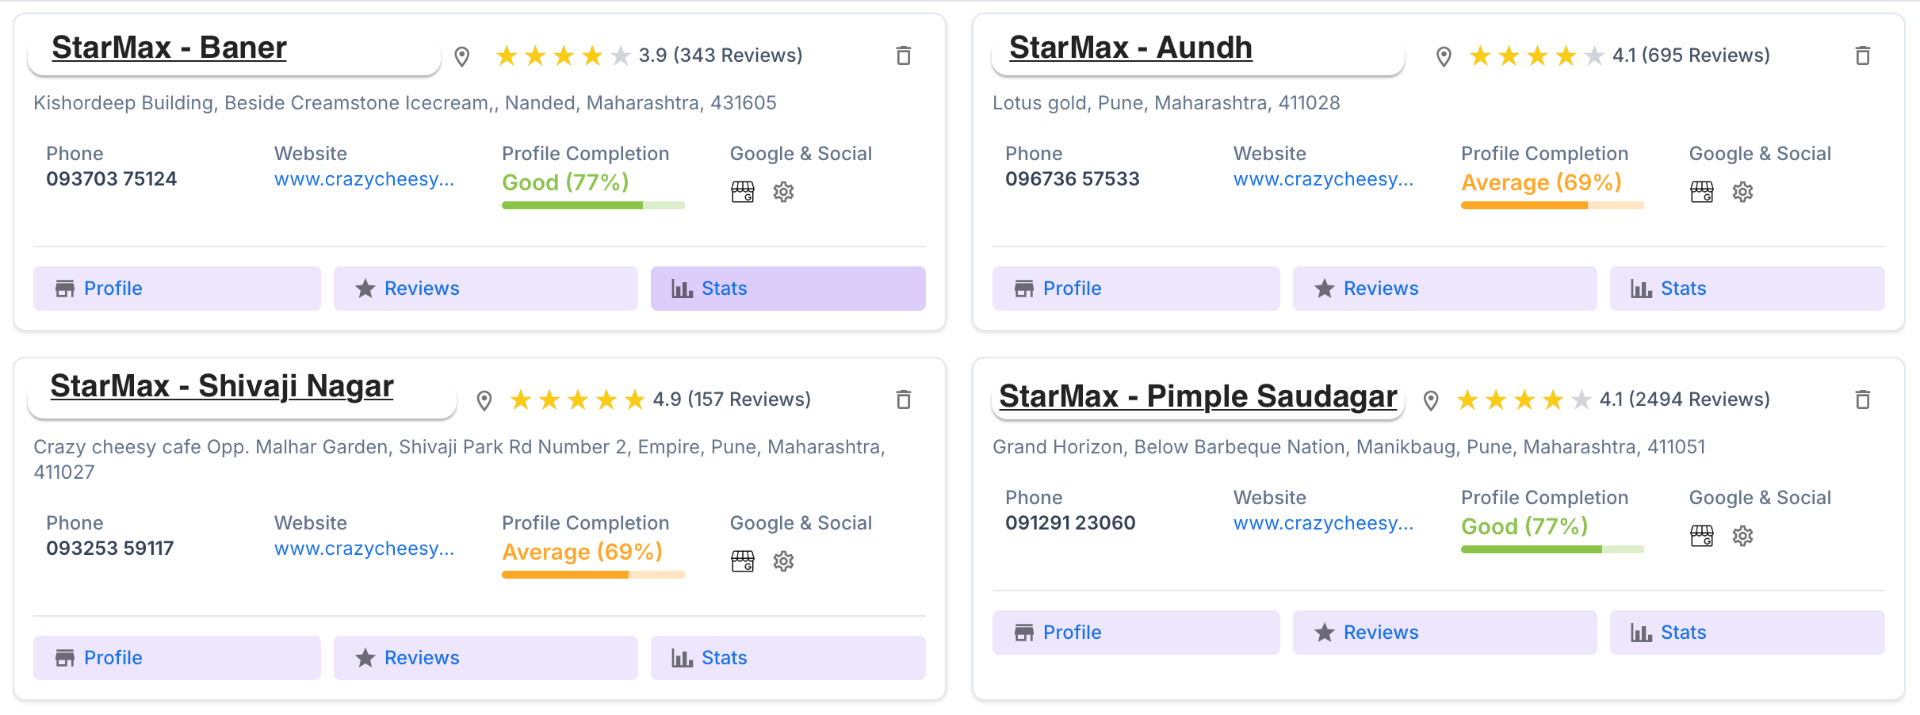Click the trash icon on Pimple Saudagar card
Viewport: 1920px width, 715px height.
coord(1862,399)
